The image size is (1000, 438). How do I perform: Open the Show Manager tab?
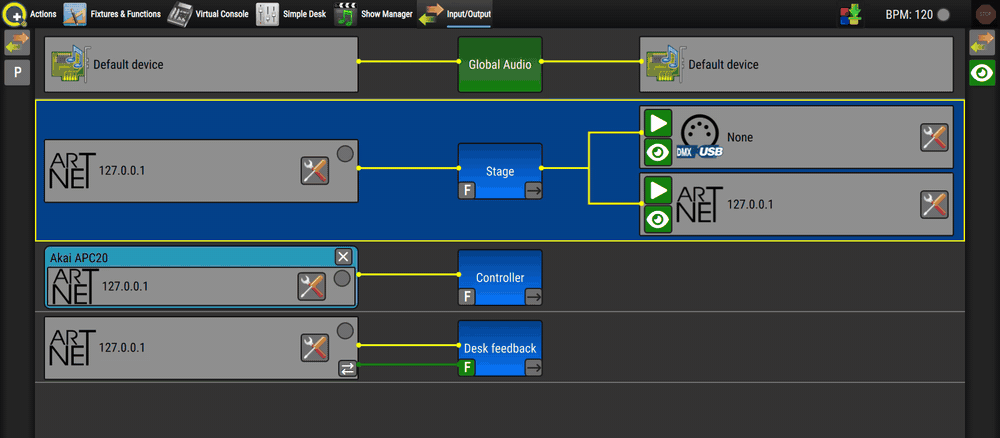coord(374,13)
